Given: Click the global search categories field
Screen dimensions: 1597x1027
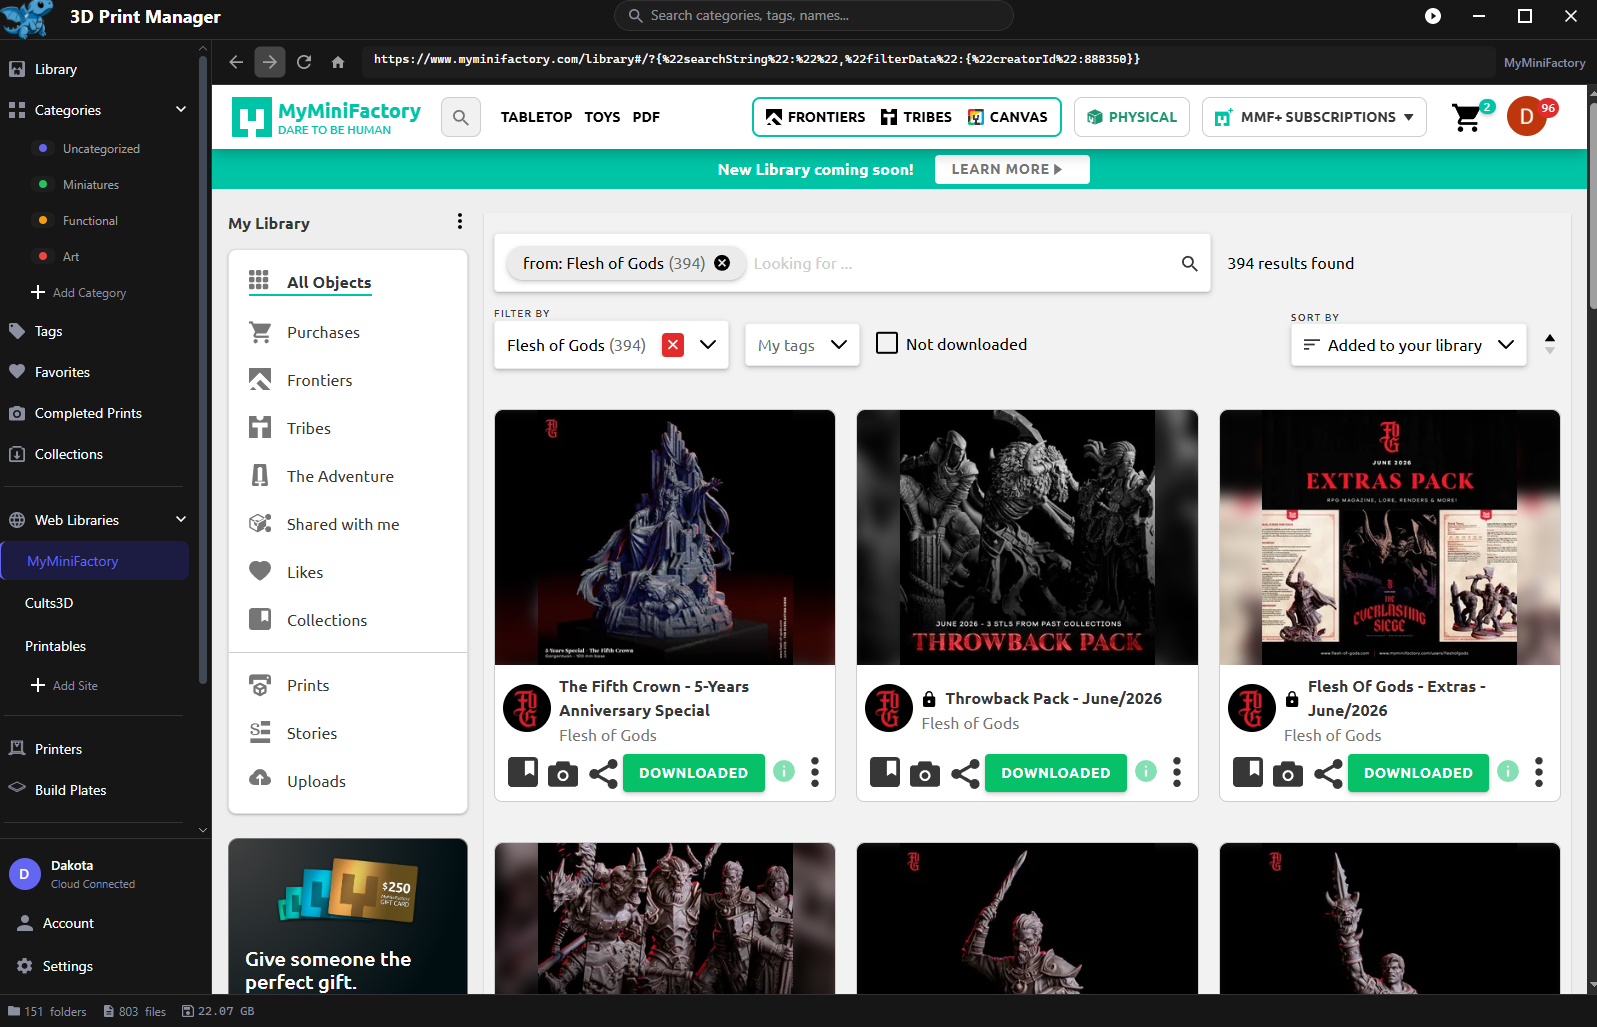Looking at the screenshot, I should (814, 16).
